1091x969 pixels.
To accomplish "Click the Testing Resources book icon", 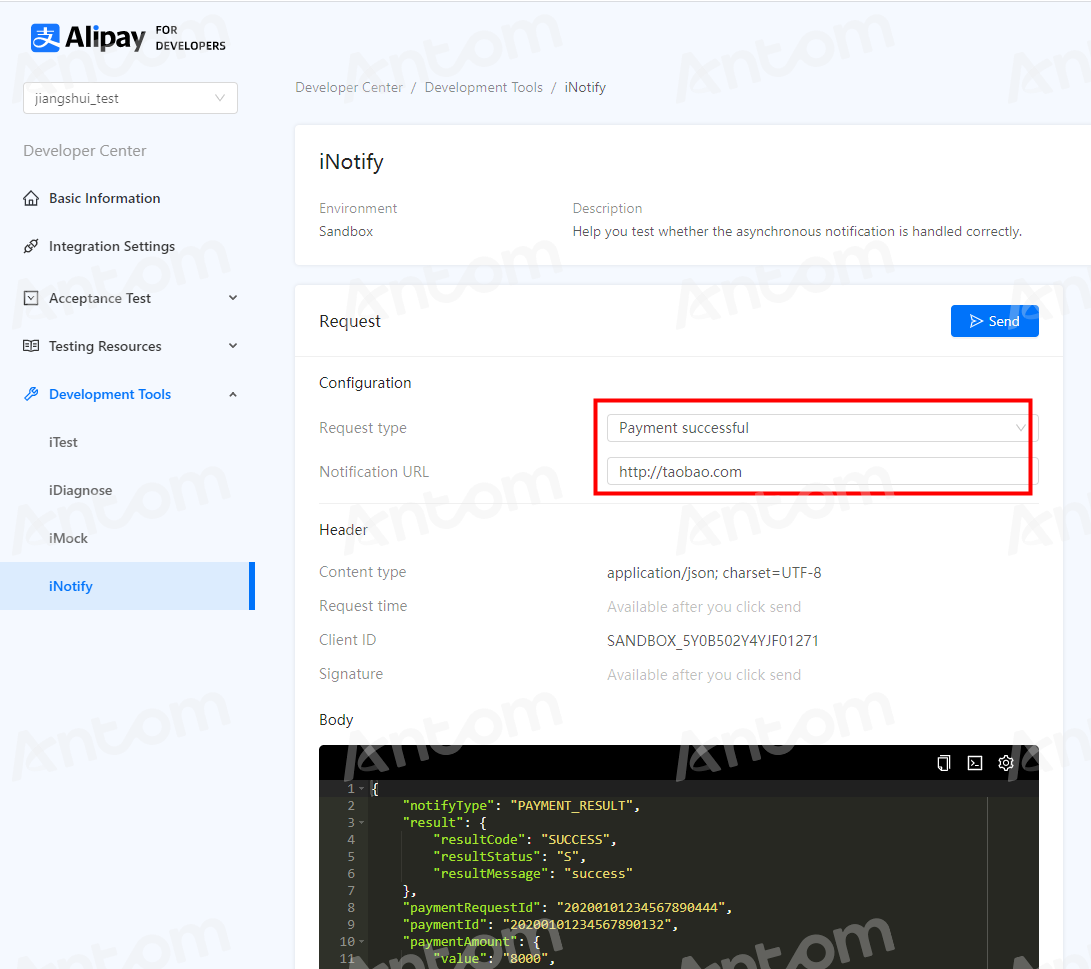I will [31, 346].
